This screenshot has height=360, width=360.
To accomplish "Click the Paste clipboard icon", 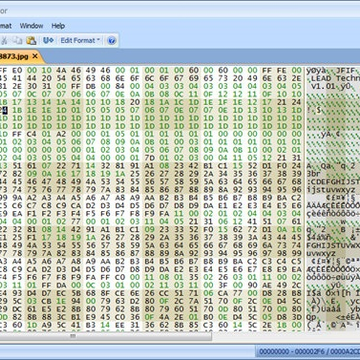I will coord(31,41).
